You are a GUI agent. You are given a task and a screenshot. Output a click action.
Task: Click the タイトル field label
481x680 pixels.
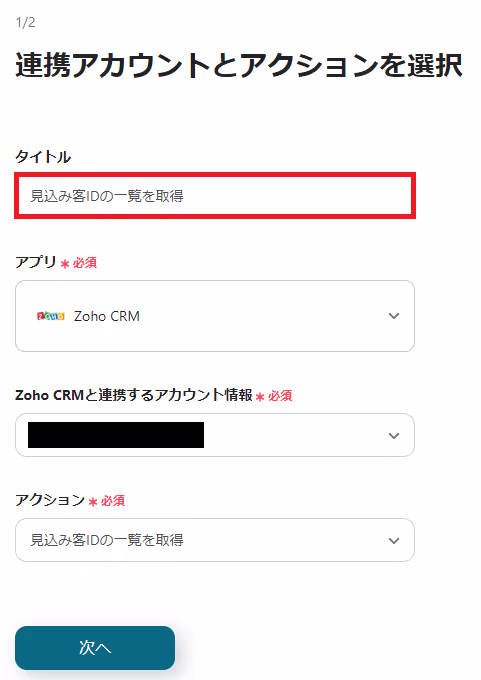point(43,157)
